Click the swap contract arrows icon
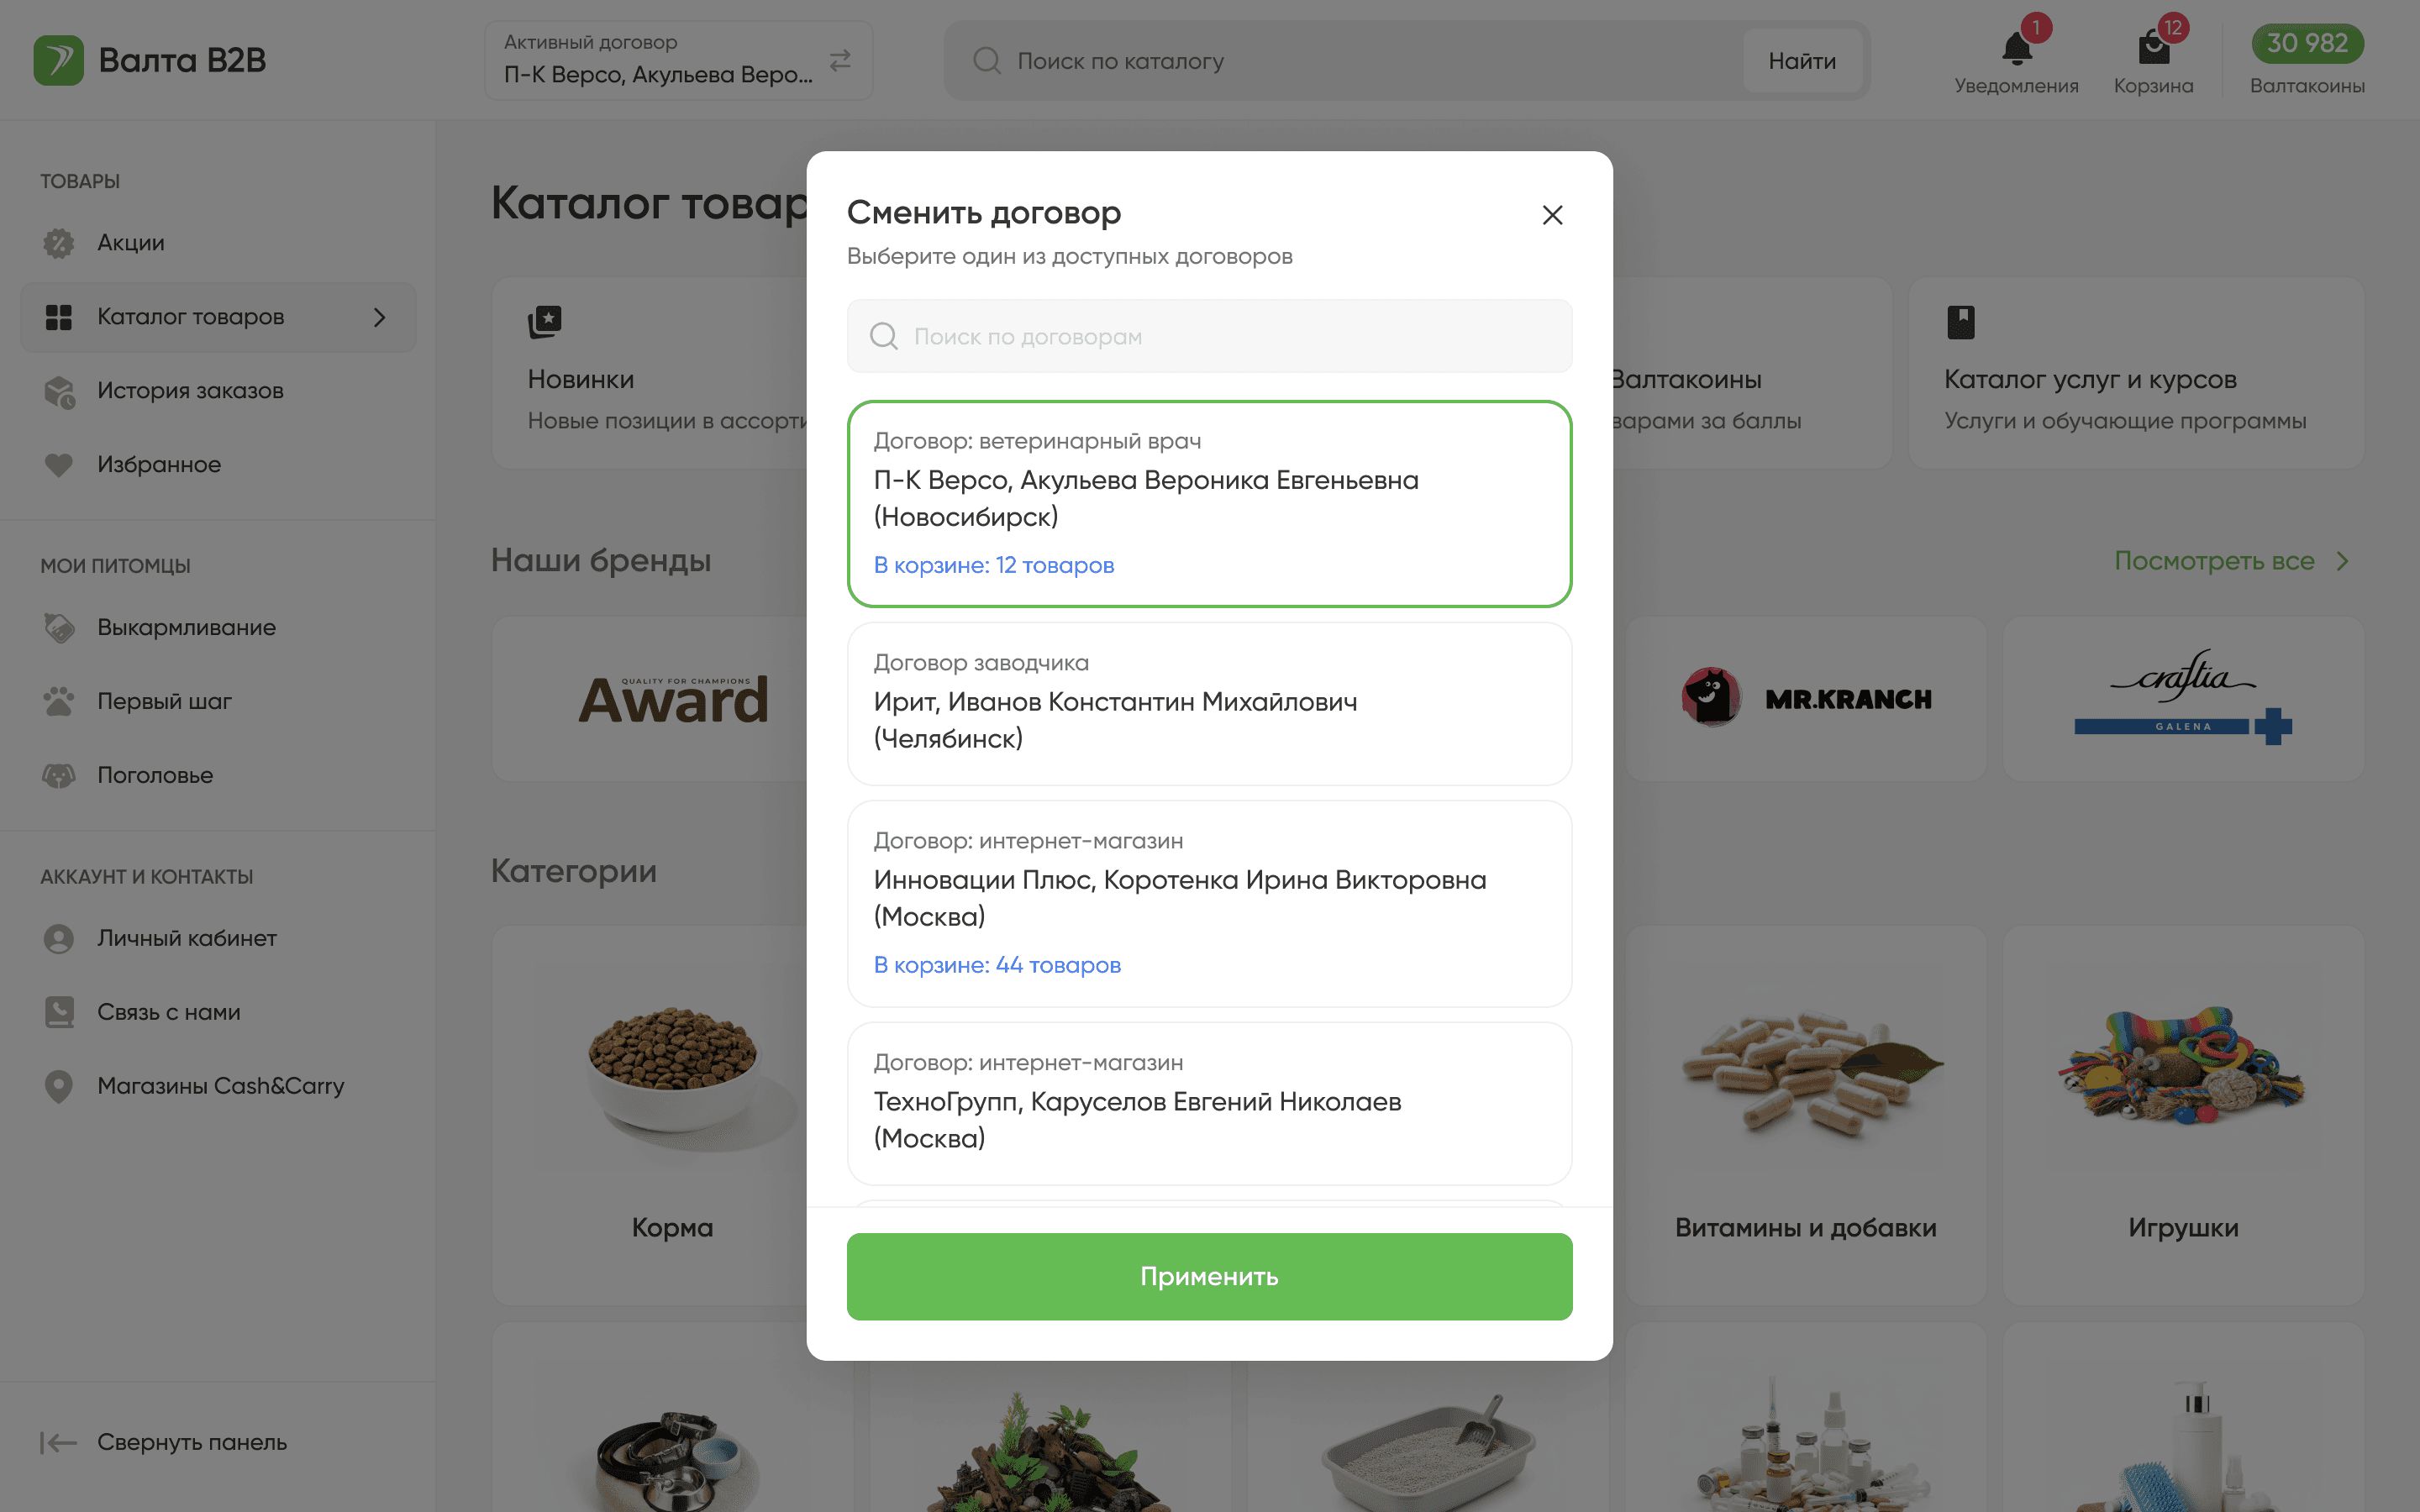 tap(840, 60)
